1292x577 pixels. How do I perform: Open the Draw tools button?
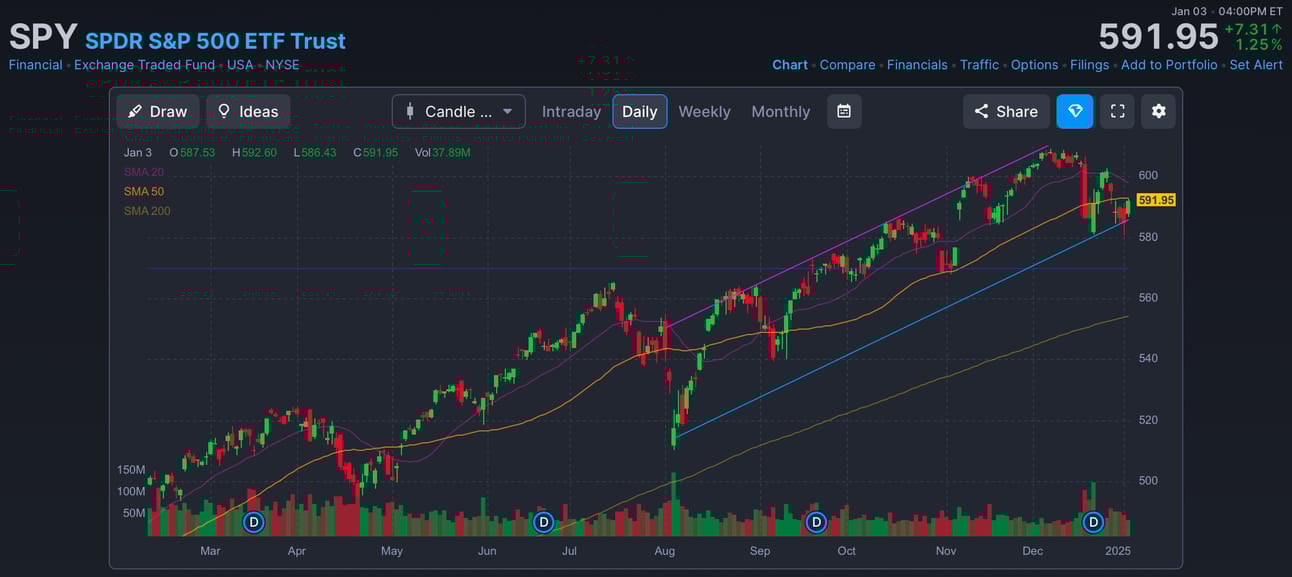pyautogui.click(x=158, y=111)
